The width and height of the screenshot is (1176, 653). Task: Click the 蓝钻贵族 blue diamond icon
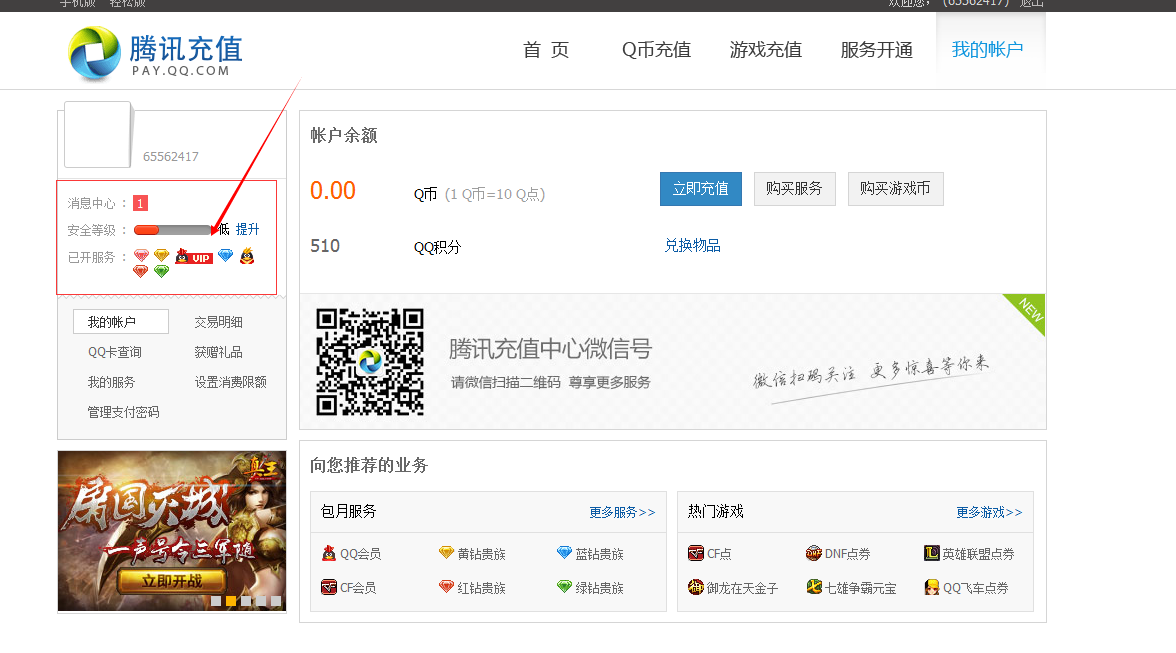pos(564,553)
